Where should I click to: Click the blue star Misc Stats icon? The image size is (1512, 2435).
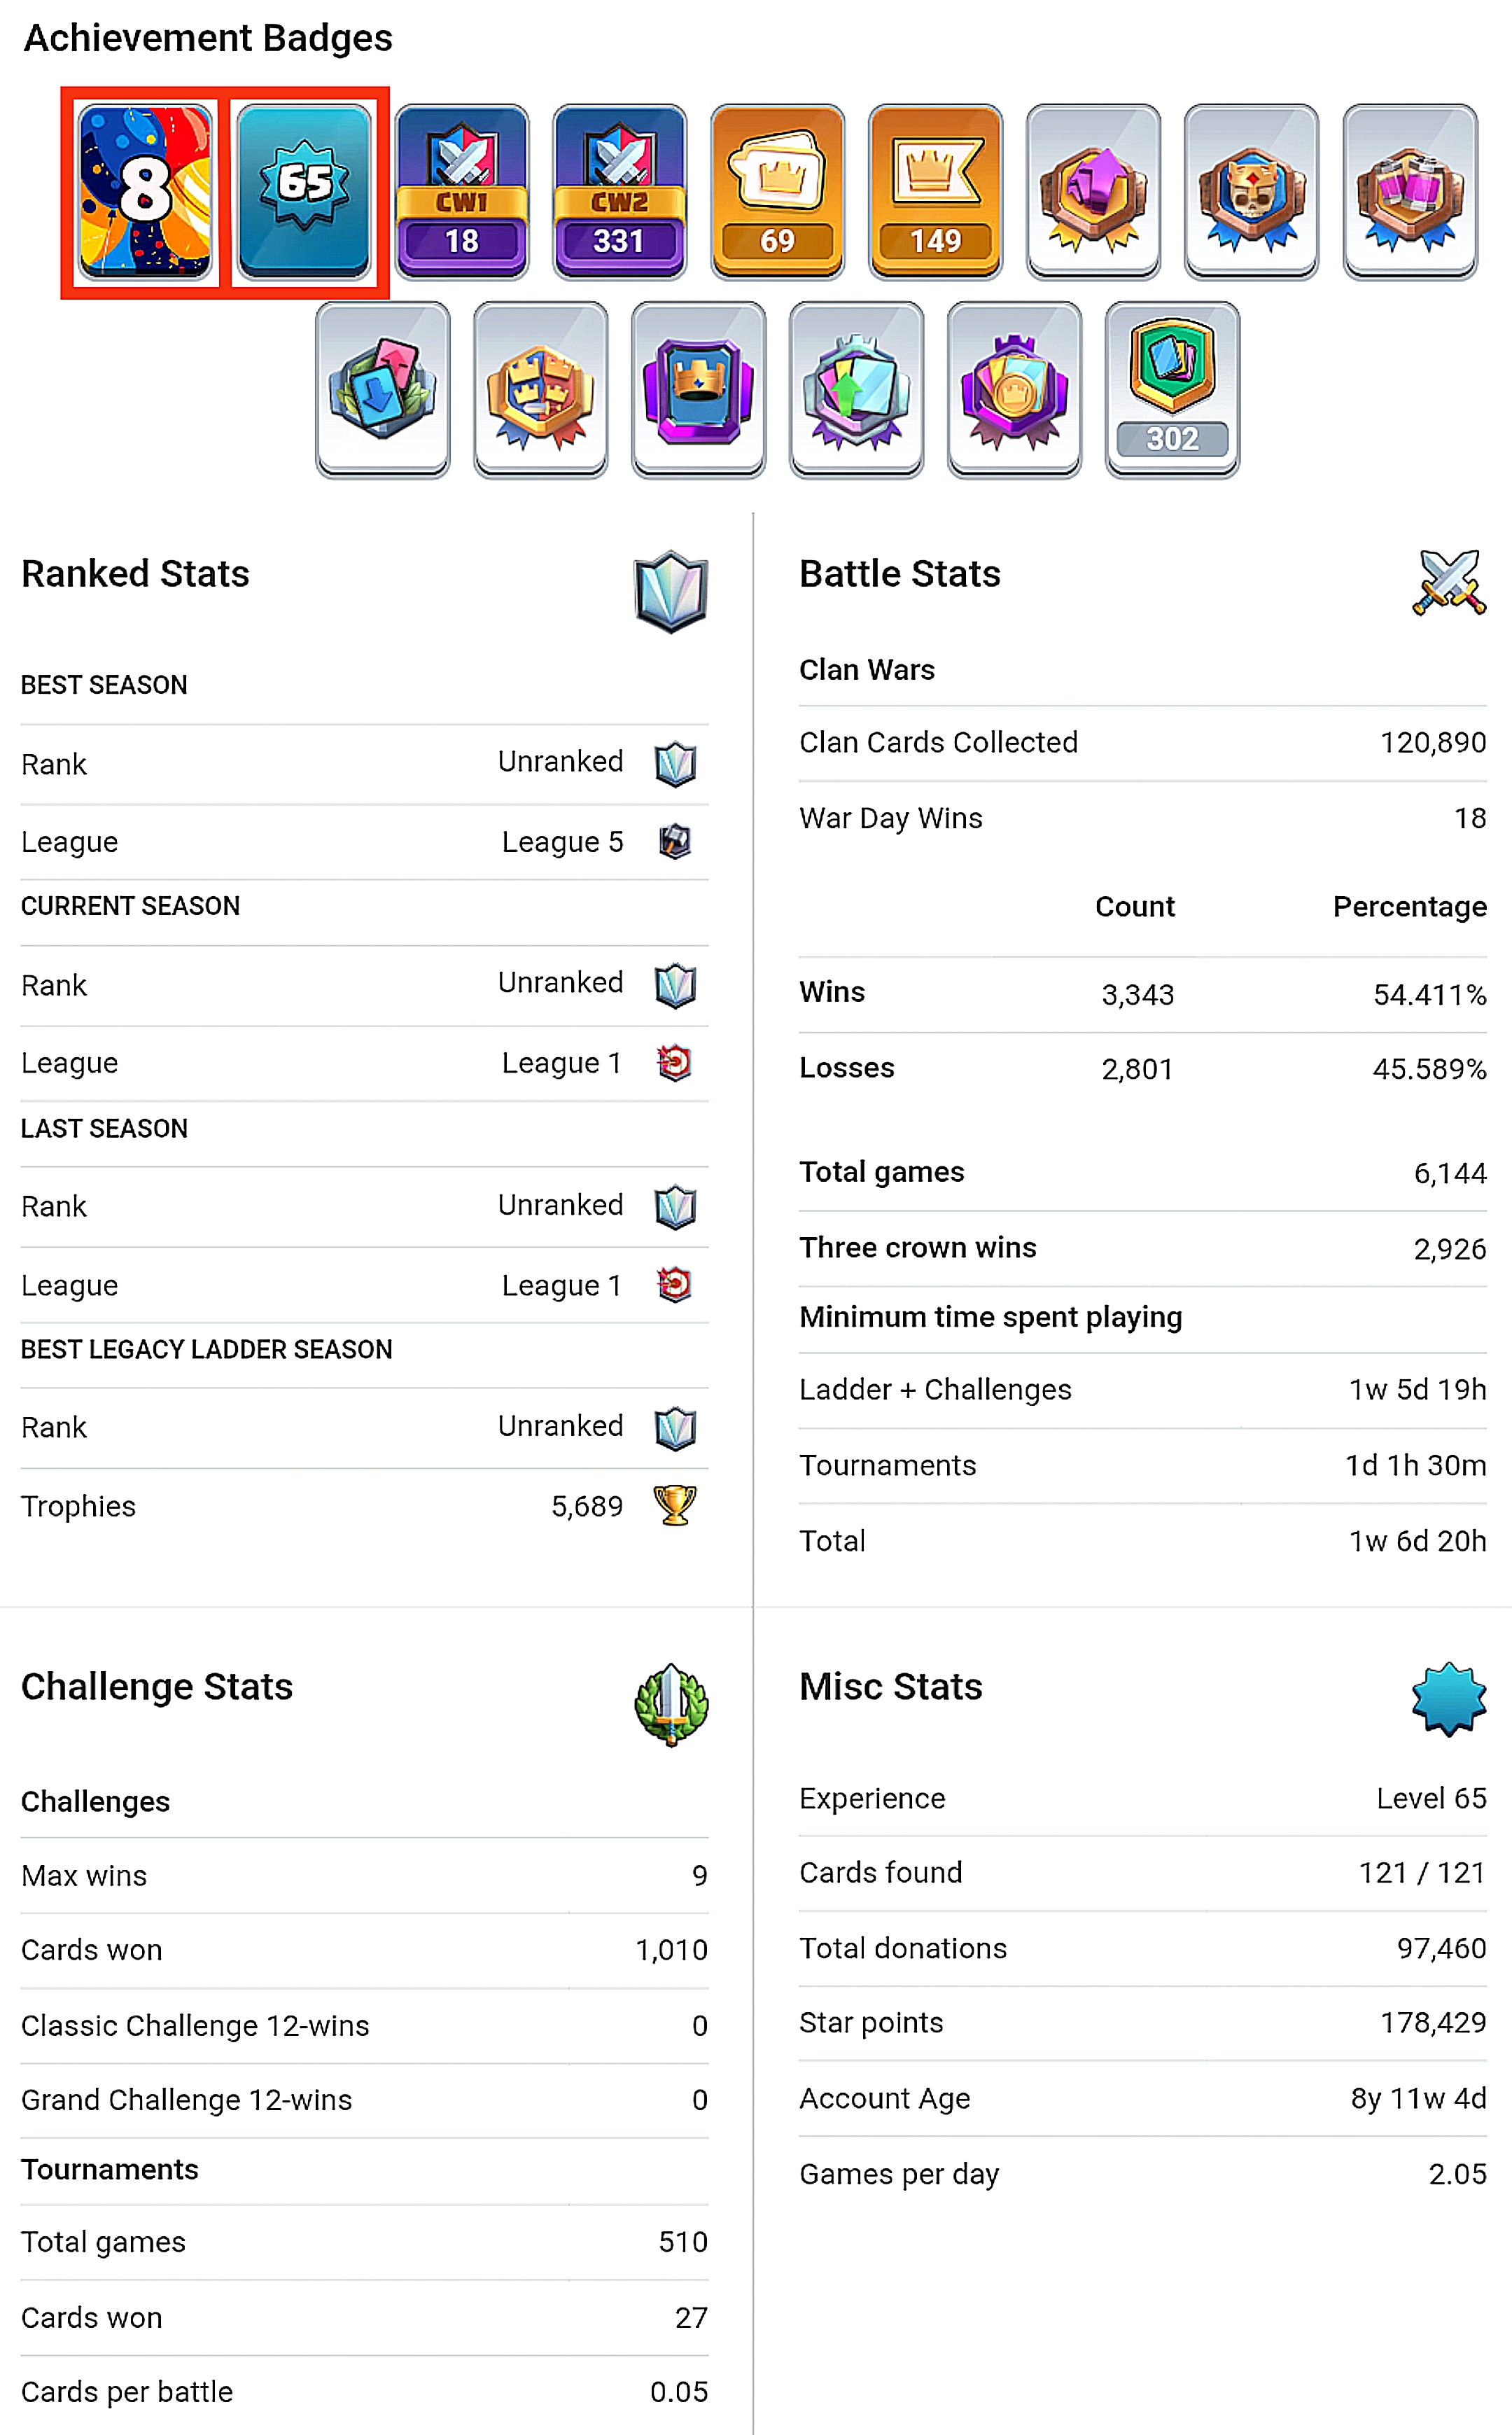[x=1449, y=1699]
